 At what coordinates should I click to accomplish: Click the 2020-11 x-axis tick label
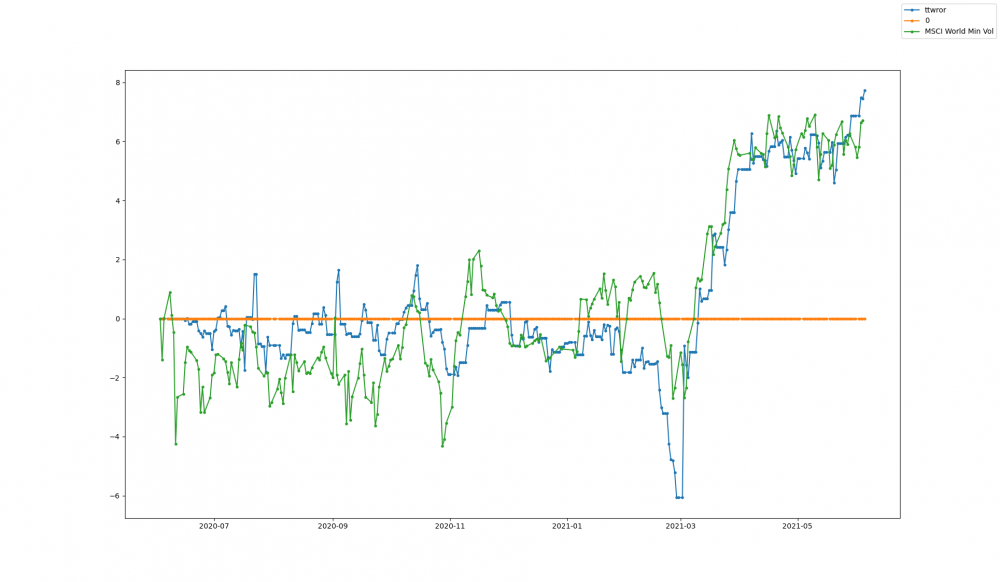(450, 526)
